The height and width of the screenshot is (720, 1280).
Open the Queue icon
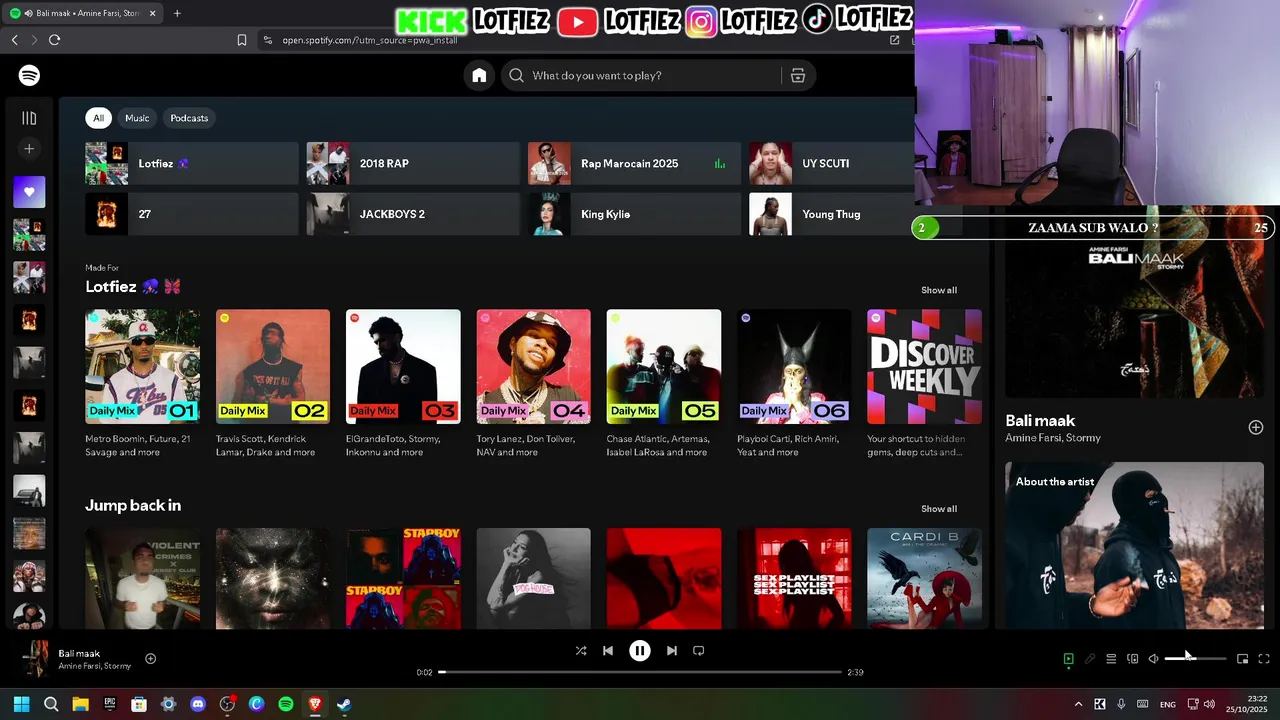pos(1111,659)
